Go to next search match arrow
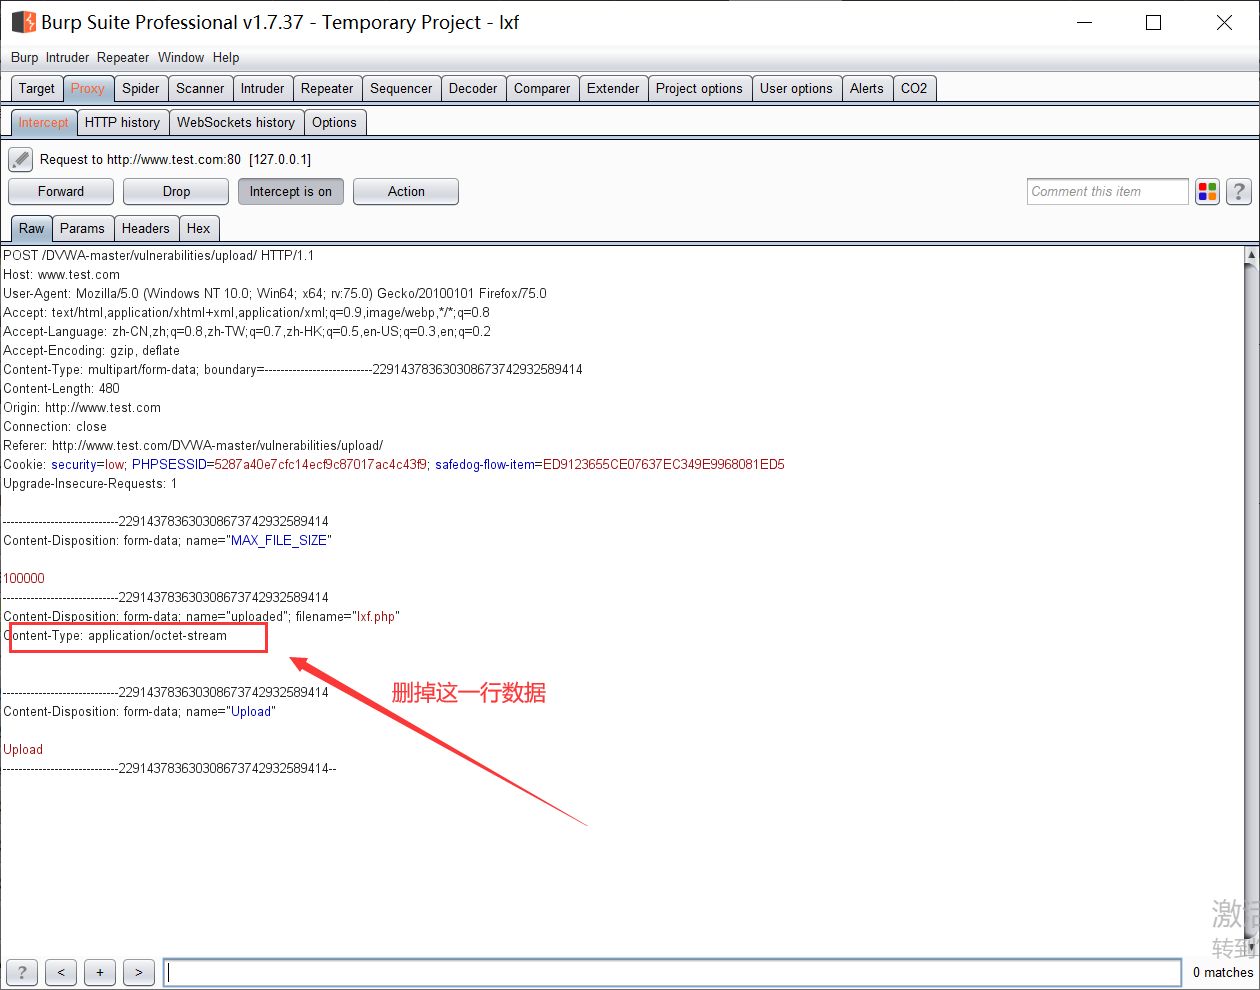Screen dimensions: 1260x990 tap(139, 972)
